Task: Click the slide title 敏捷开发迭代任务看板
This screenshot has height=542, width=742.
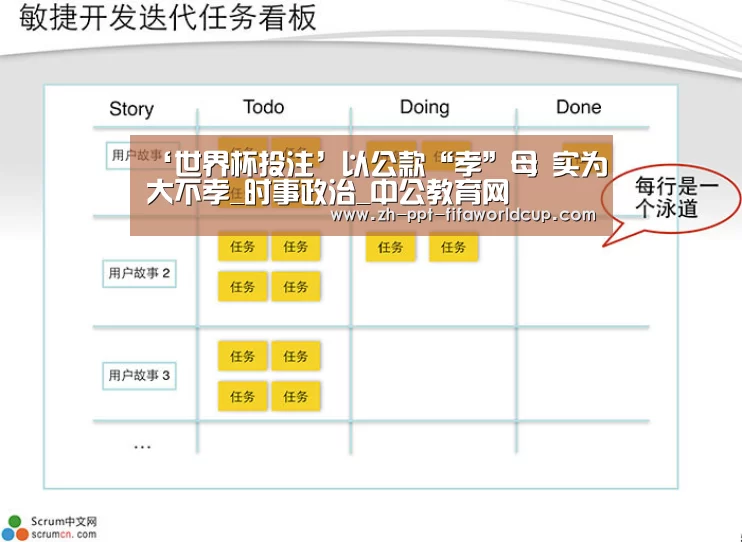Action: (168, 18)
